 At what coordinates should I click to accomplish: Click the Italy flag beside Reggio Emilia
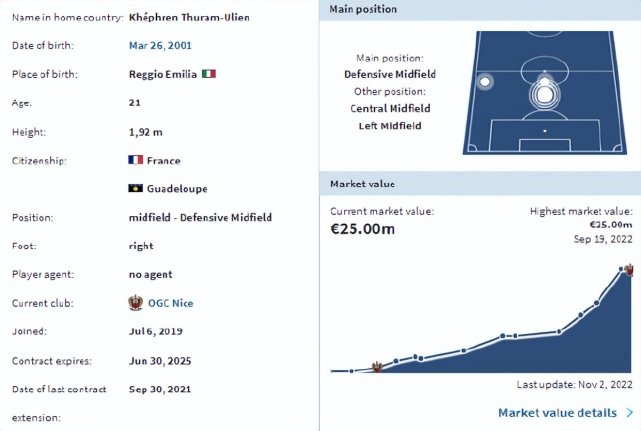[x=208, y=74]
